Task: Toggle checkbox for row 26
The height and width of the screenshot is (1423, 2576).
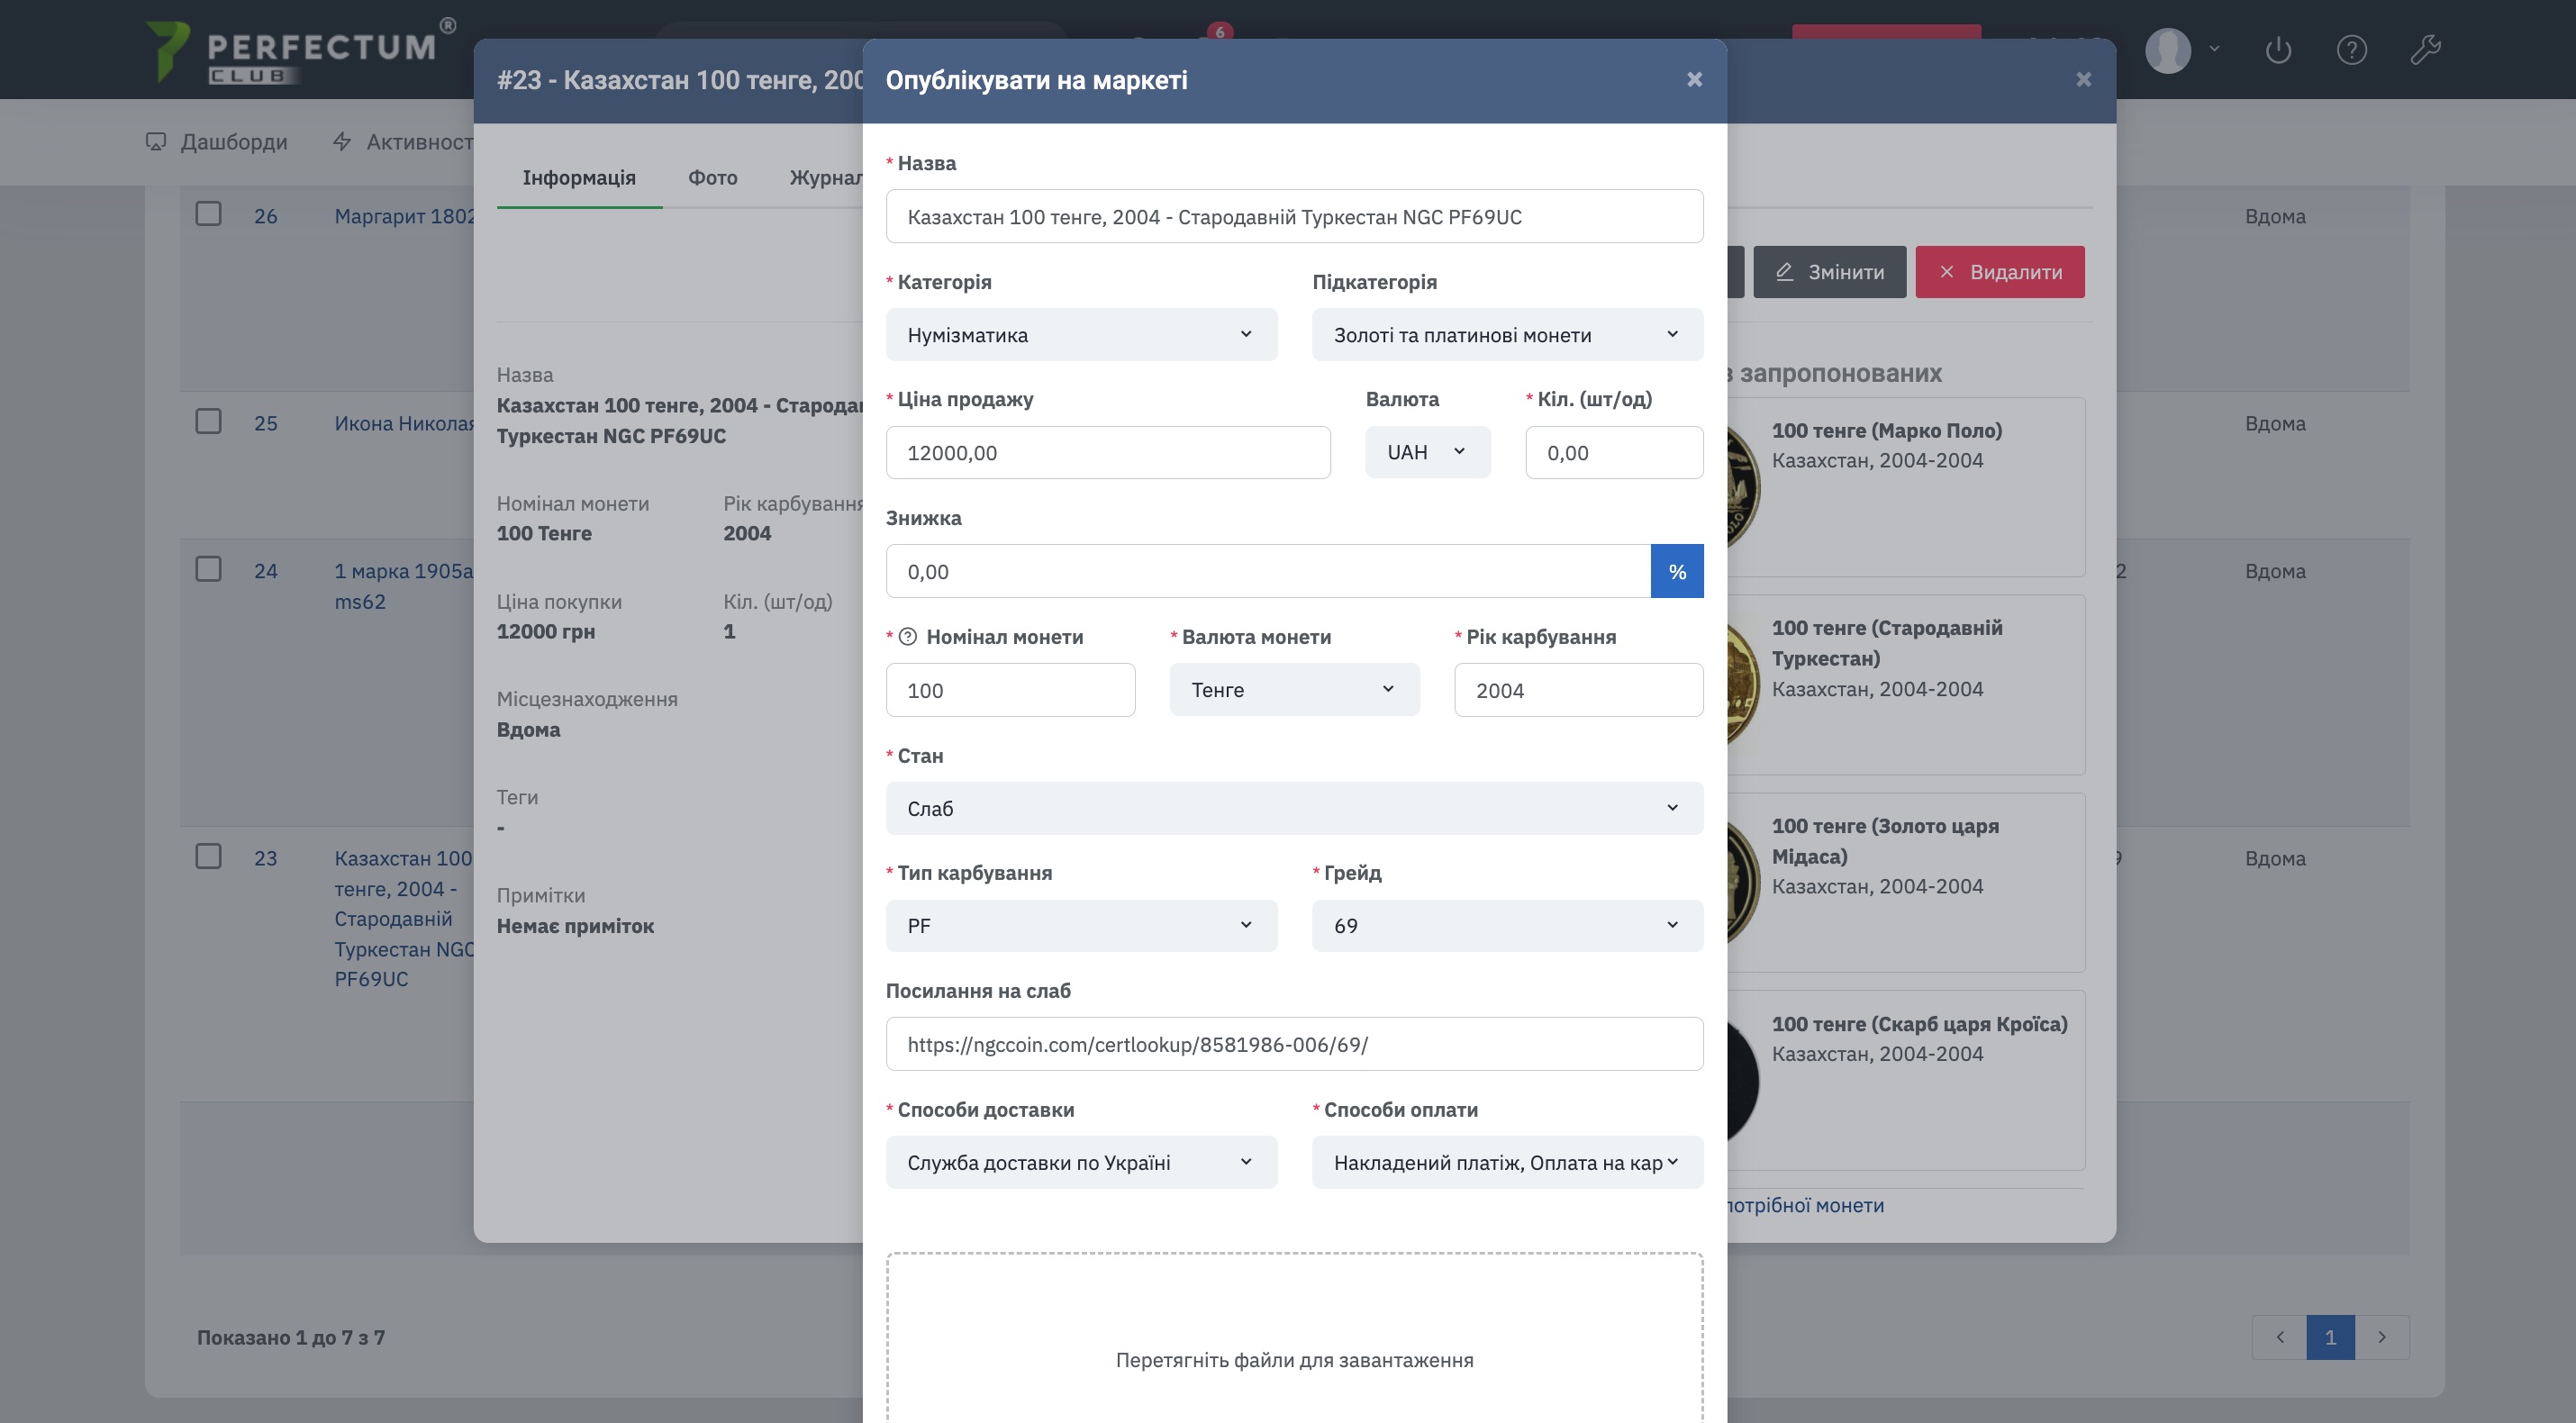Action: pyautogui.click(x=208, y=214)
